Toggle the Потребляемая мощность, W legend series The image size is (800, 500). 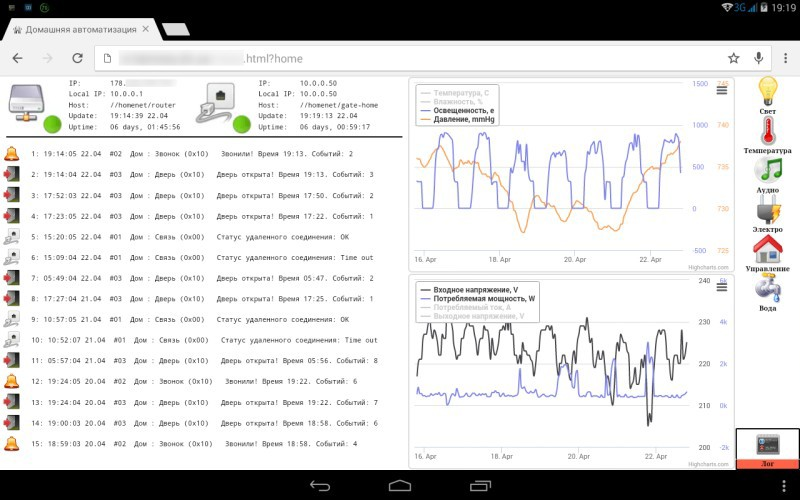coord(478,298)
